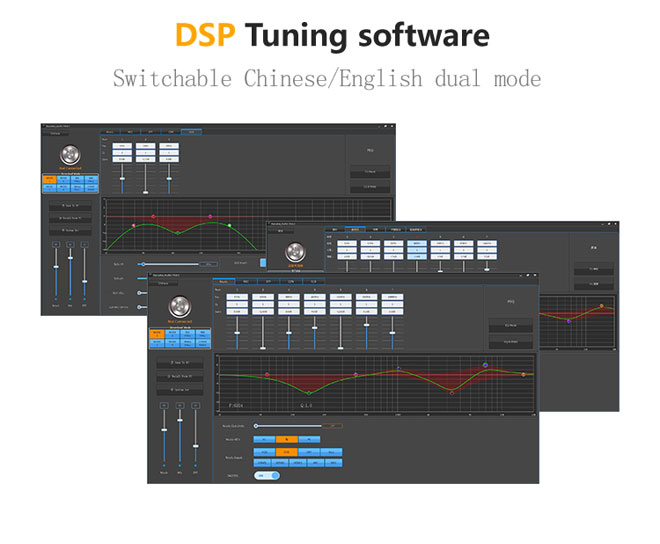Click band 1 frequency field in front window
Viewport: 660px width, 544px height.
(237, 297)
